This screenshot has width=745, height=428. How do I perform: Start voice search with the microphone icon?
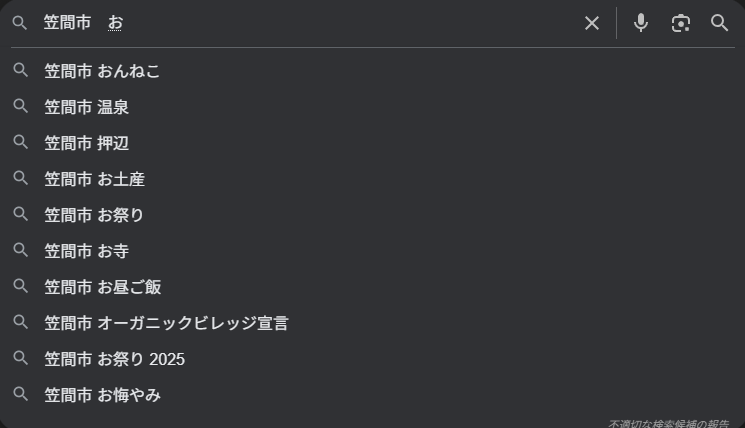(641, 23)
